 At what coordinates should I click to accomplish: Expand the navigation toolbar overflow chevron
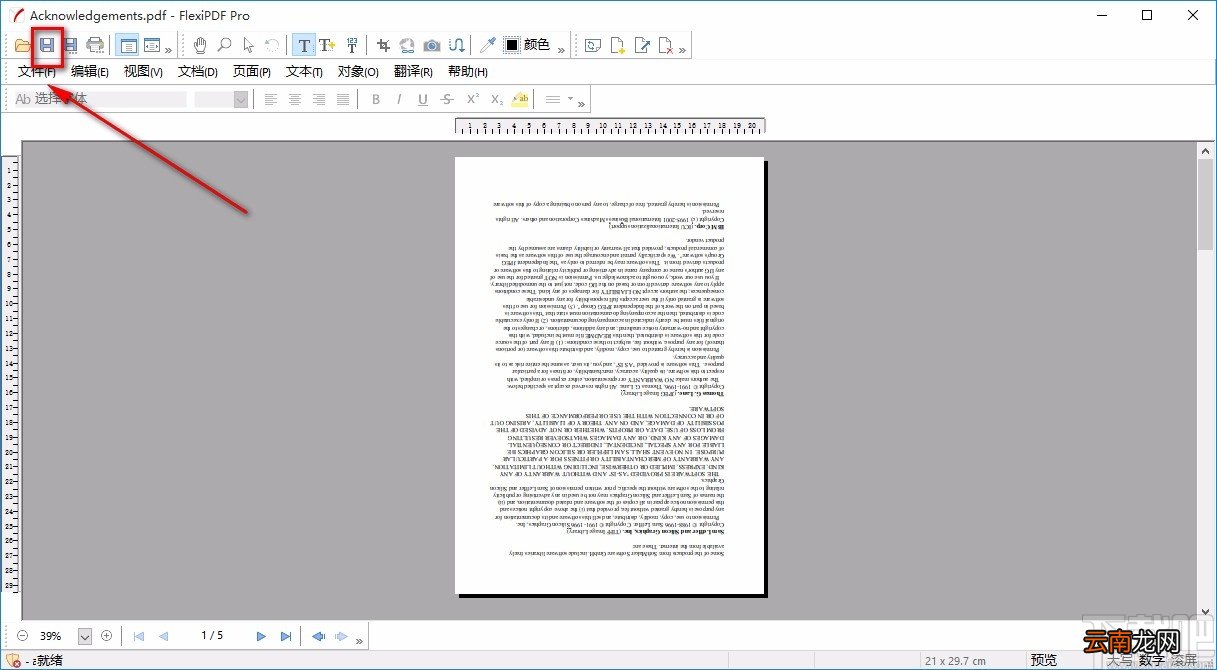pos(359,639)
